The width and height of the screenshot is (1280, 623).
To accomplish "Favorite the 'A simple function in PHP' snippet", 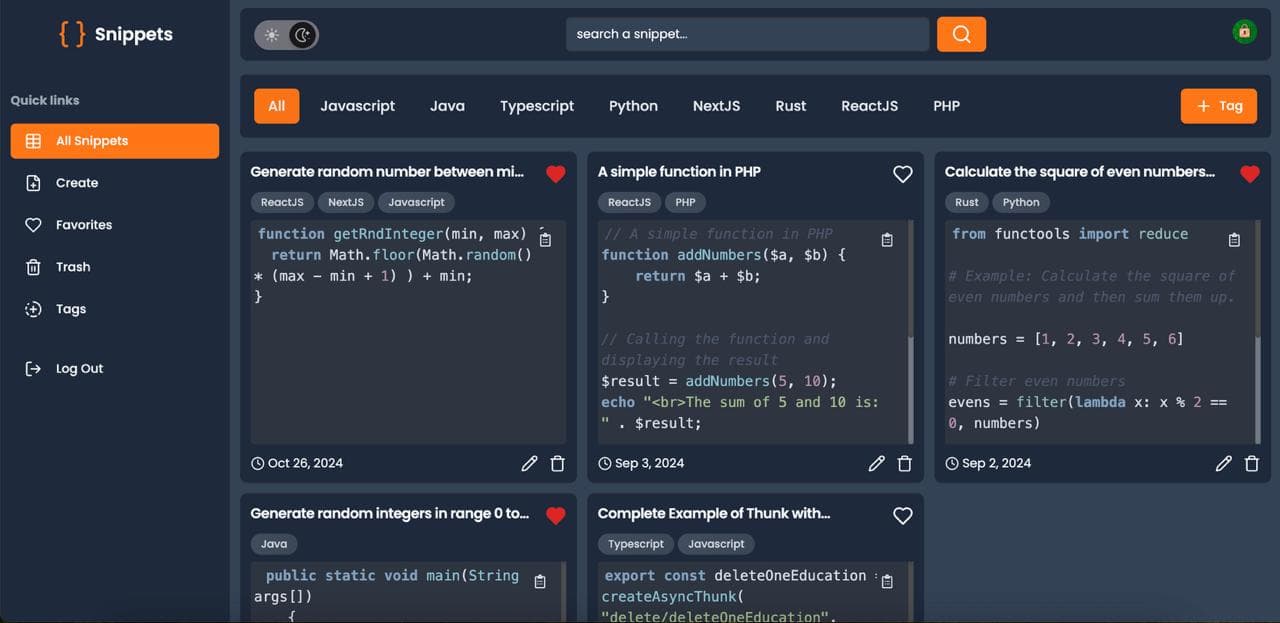I will click(x=902, y=173).
